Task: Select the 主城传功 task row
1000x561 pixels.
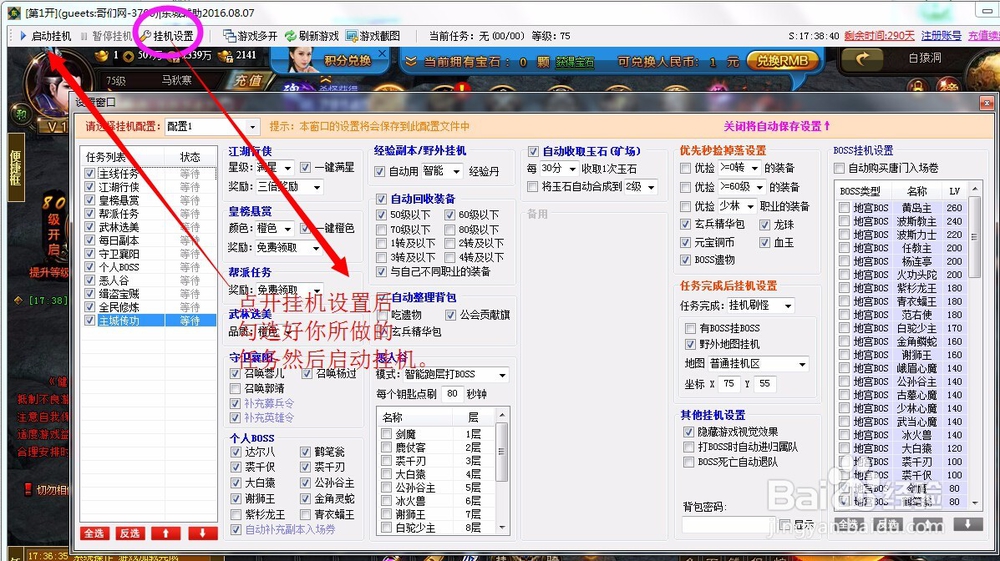Action: (149, 321)
